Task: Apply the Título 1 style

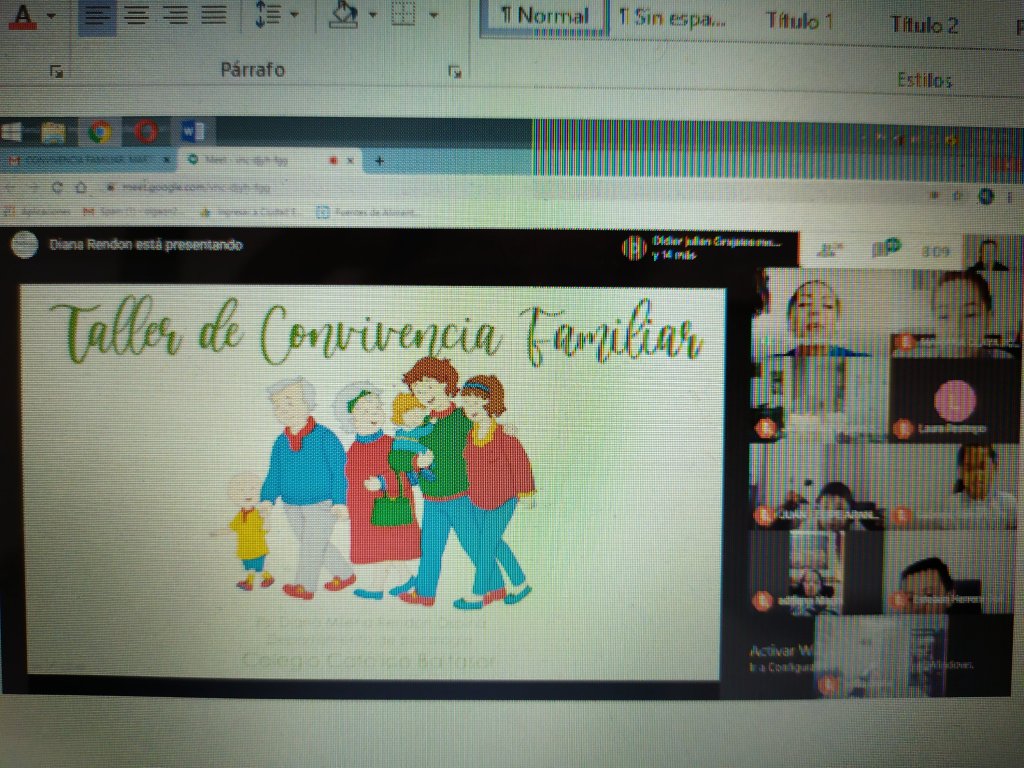Action: click(x=798, y=20)
